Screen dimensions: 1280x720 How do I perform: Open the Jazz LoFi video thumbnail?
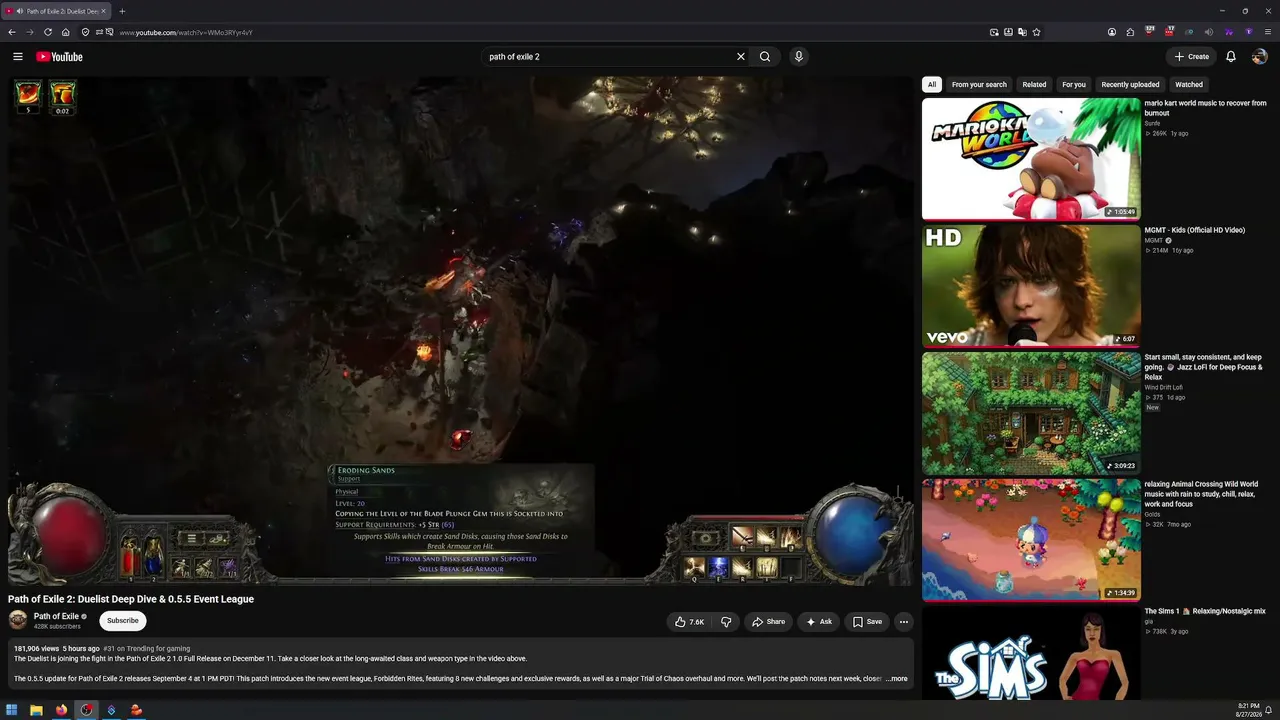click(x=1031, y=413)
